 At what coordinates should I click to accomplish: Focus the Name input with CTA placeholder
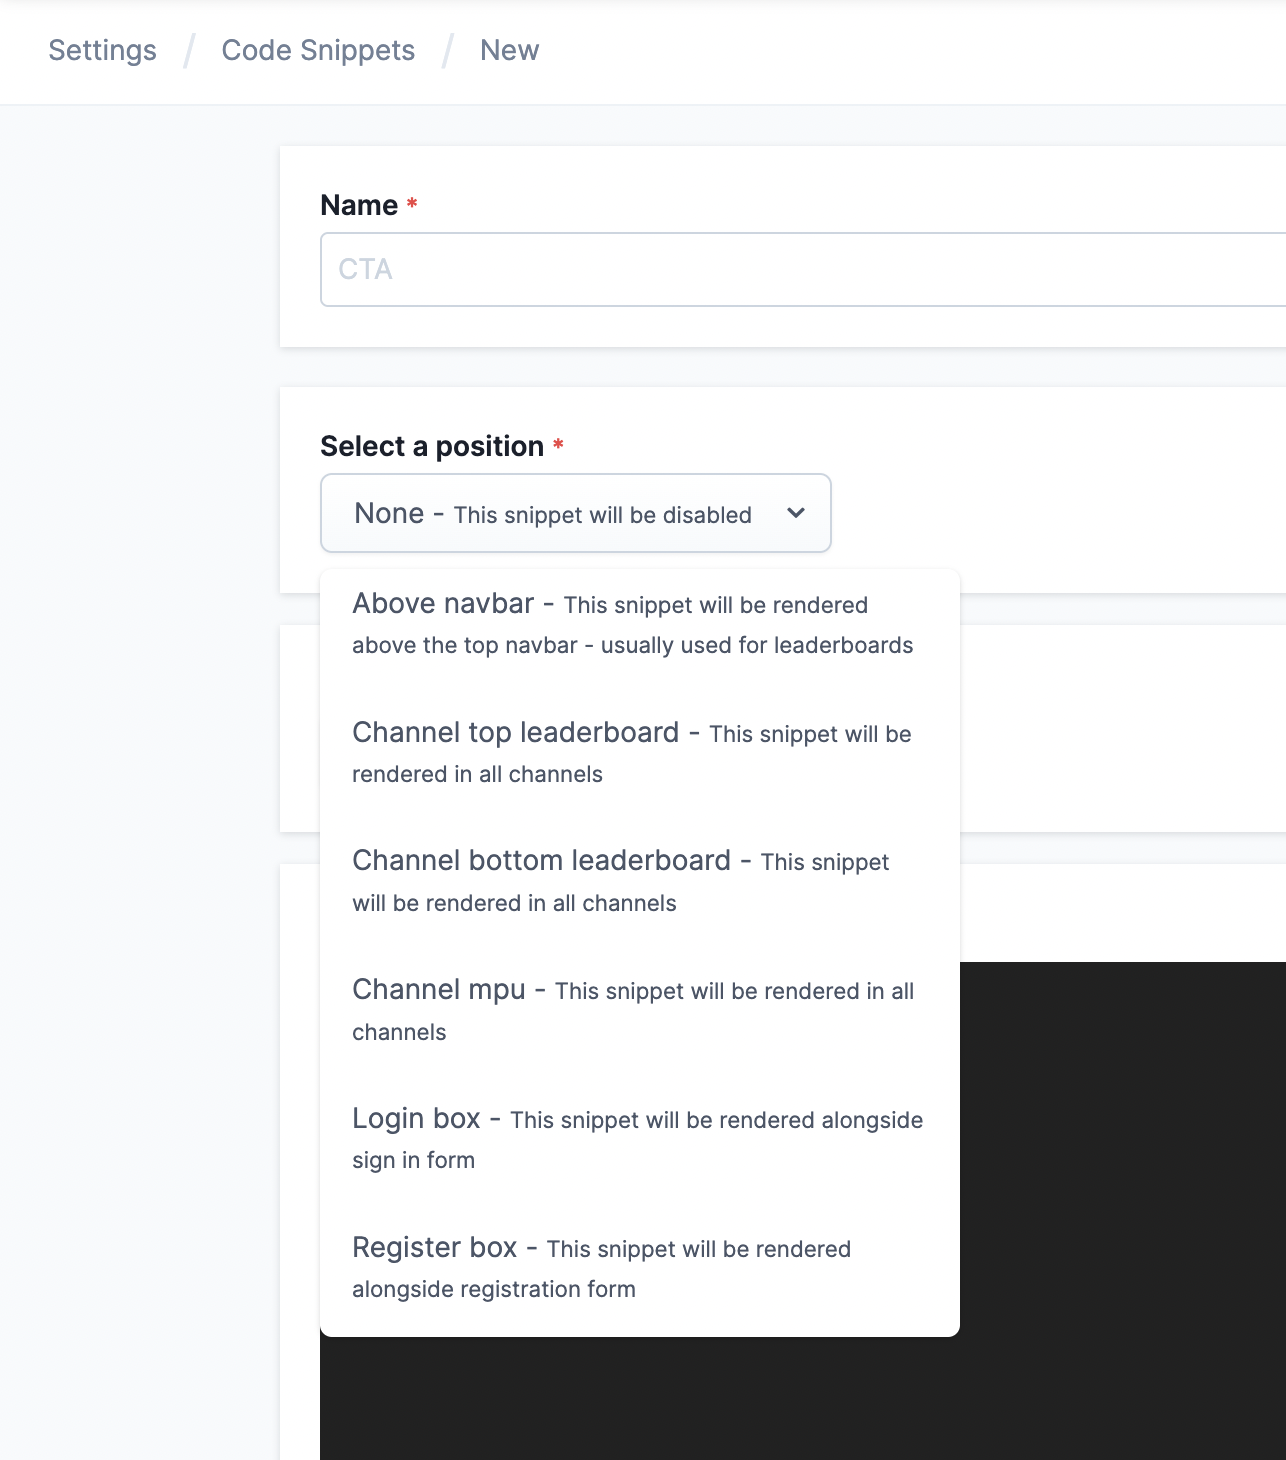pos(800,270)
